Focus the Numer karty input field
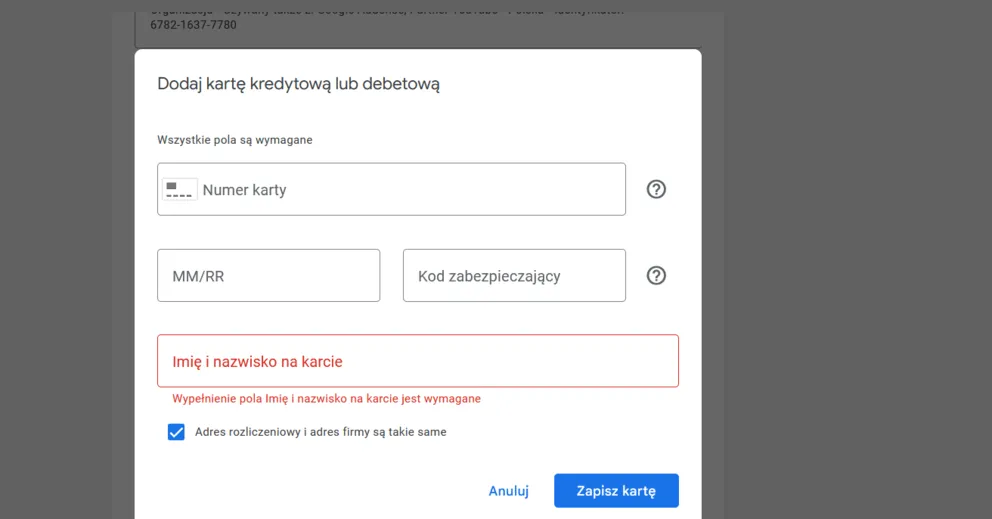The width and height of the screenshot is (992, 519). 392,189
